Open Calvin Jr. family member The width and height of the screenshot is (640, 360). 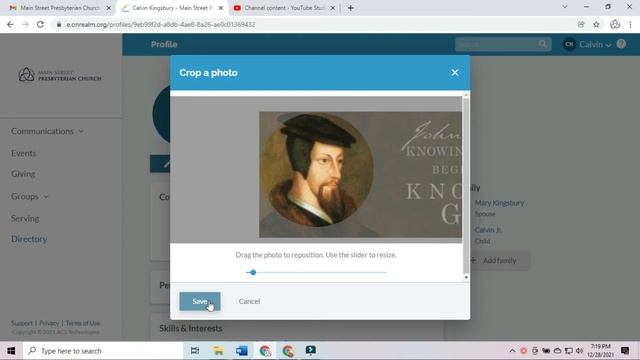(x=488, y=230)
